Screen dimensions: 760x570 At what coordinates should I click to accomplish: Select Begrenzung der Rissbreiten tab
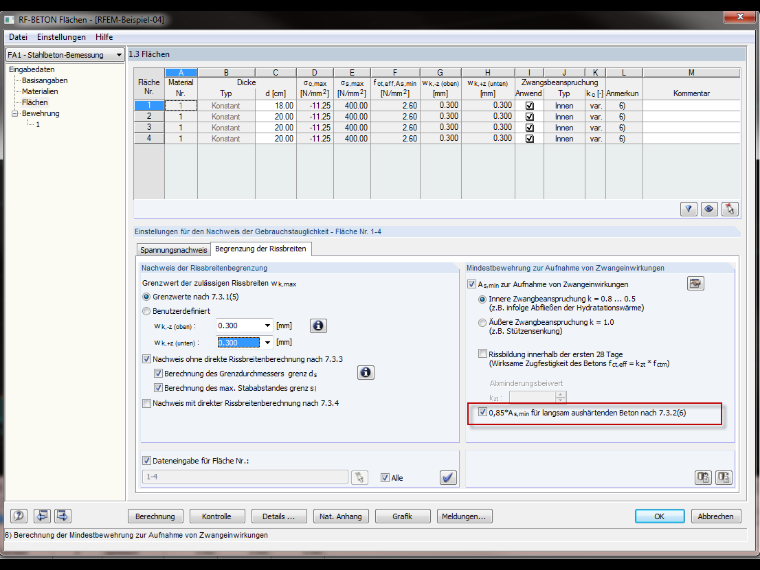point(261,249)
